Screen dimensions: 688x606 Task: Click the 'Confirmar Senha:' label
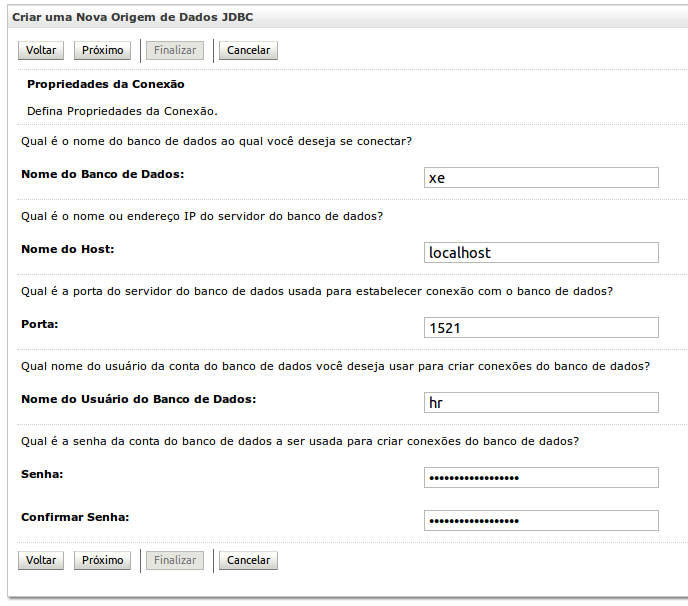tap(75, 517)
